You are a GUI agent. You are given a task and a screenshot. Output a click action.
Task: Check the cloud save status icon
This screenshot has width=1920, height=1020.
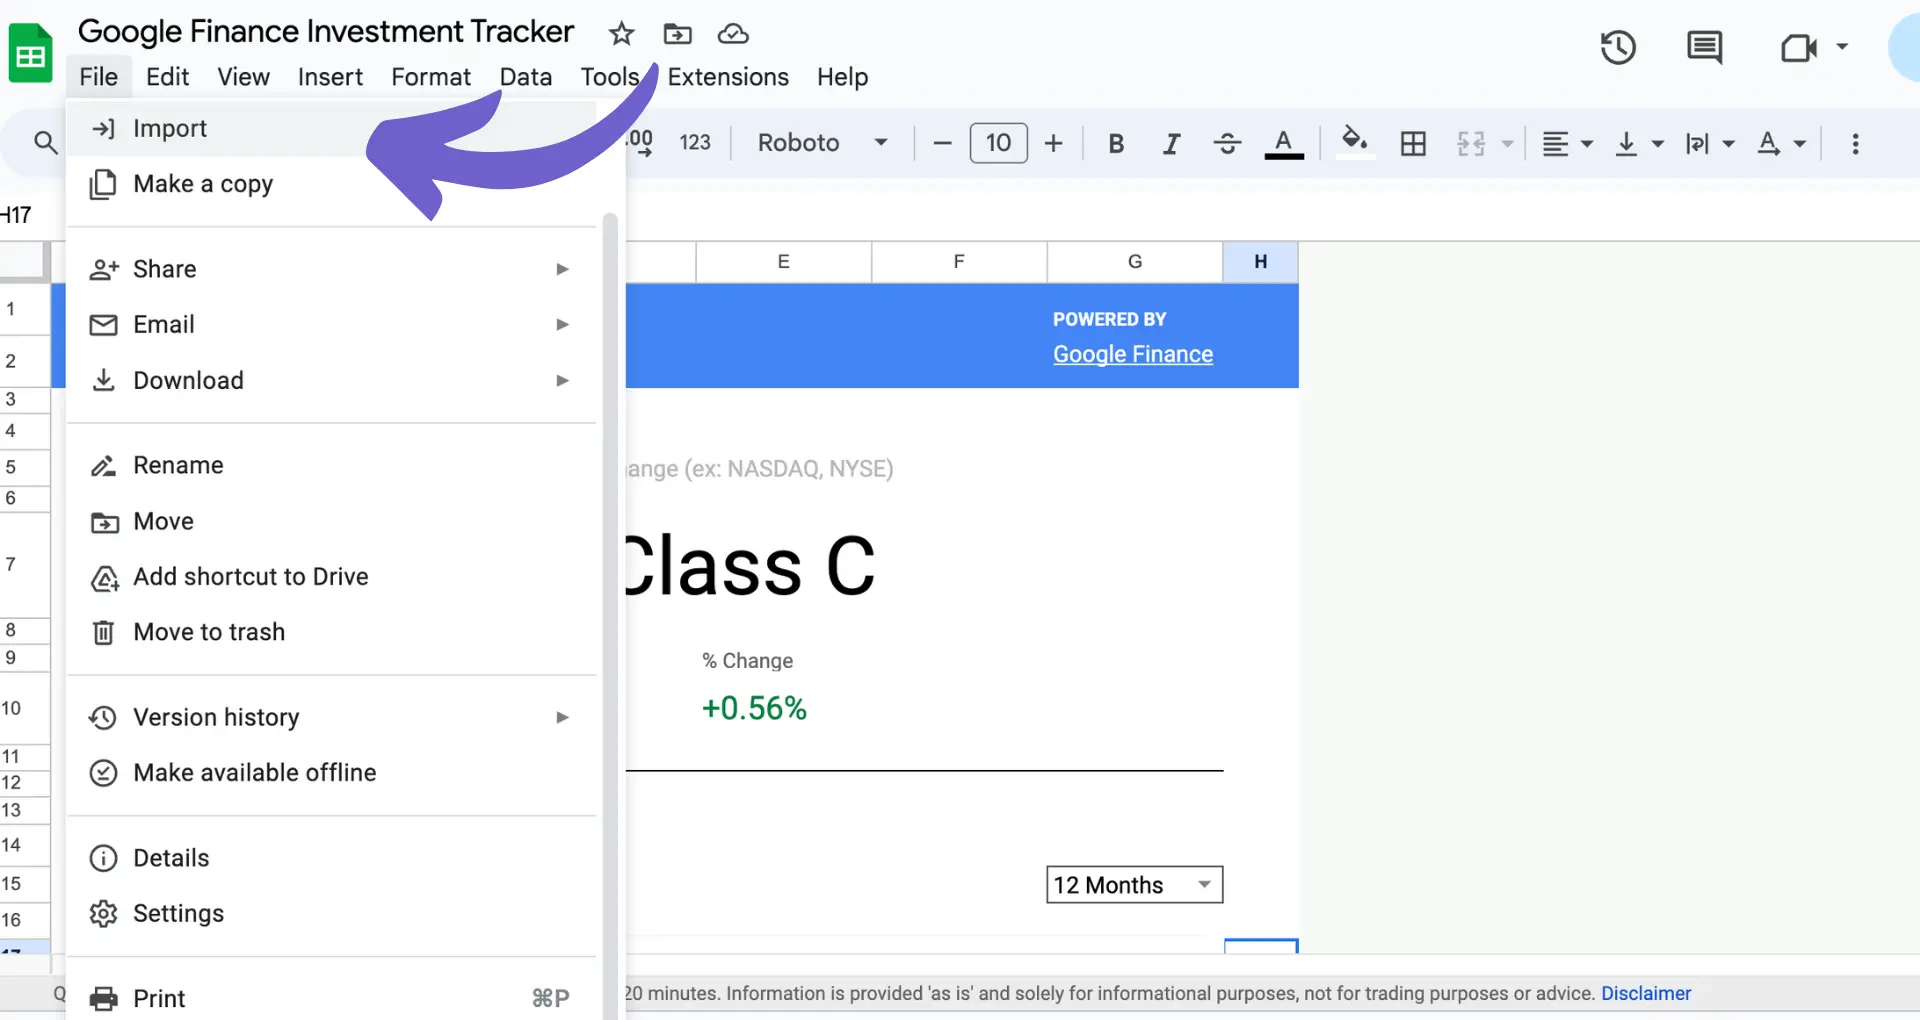click(733, 34)
